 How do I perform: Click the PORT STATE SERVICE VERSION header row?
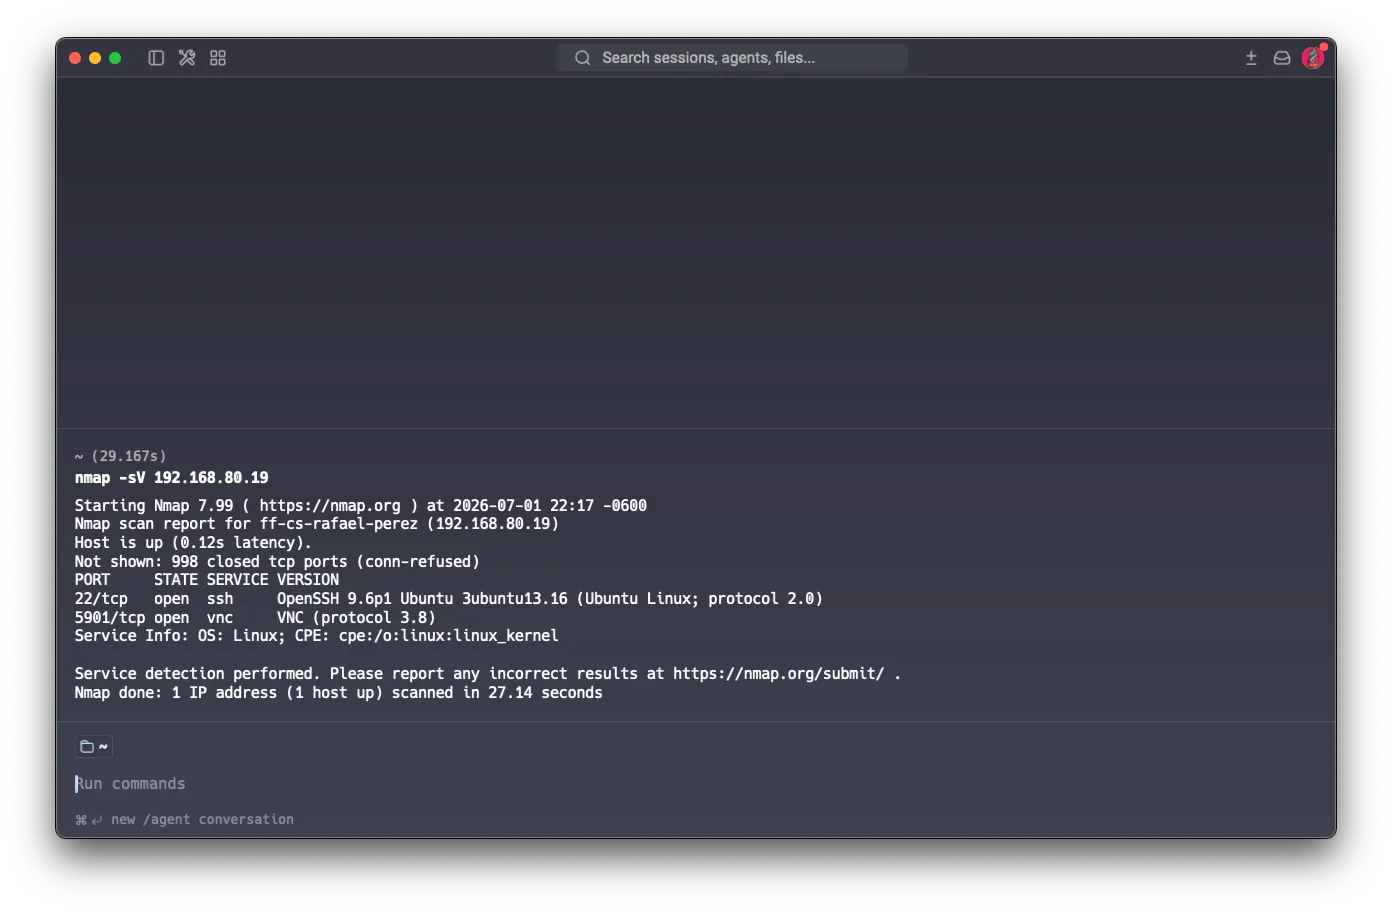click(x=207, y=580)
